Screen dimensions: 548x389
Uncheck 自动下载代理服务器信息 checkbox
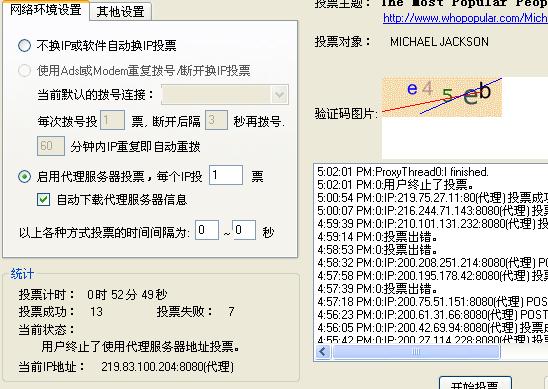coord(43,200)
